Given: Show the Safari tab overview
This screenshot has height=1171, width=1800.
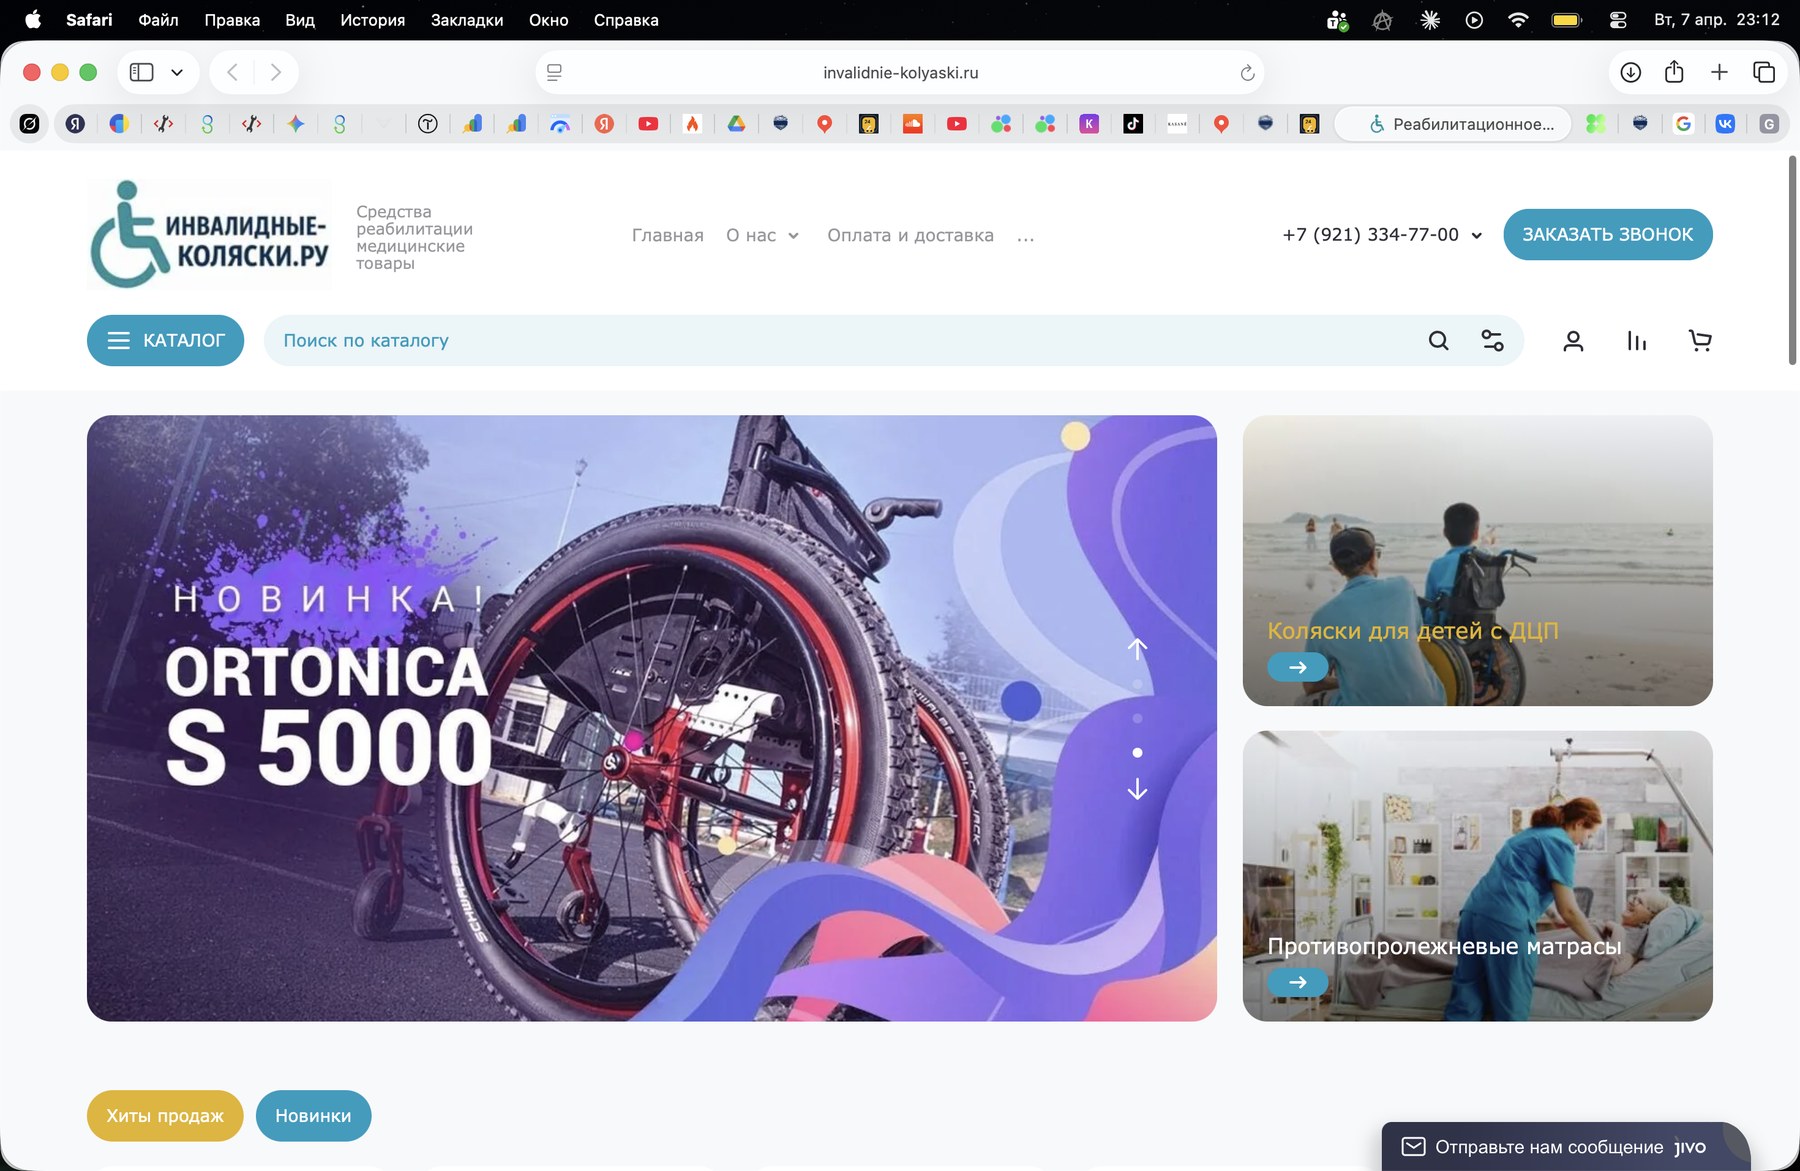Looking at the screenshot, I should [x=1764, y=72].
